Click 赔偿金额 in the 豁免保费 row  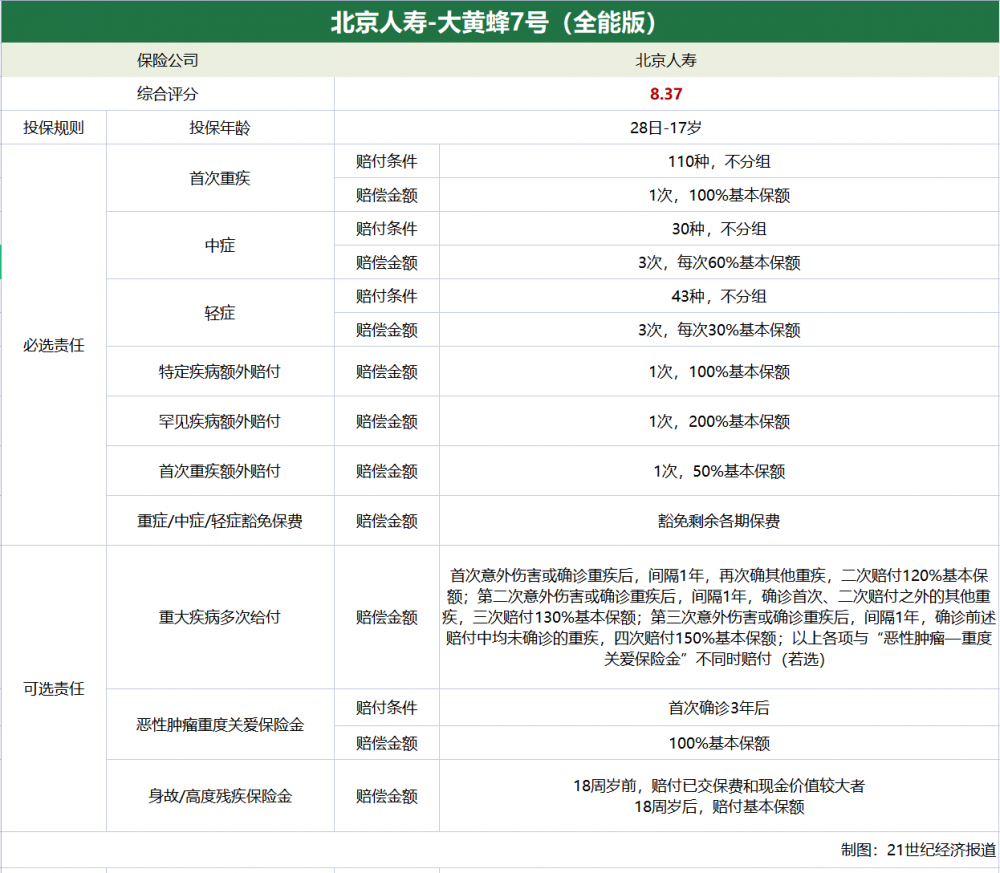pyautogui.click(x=386, y=521)
